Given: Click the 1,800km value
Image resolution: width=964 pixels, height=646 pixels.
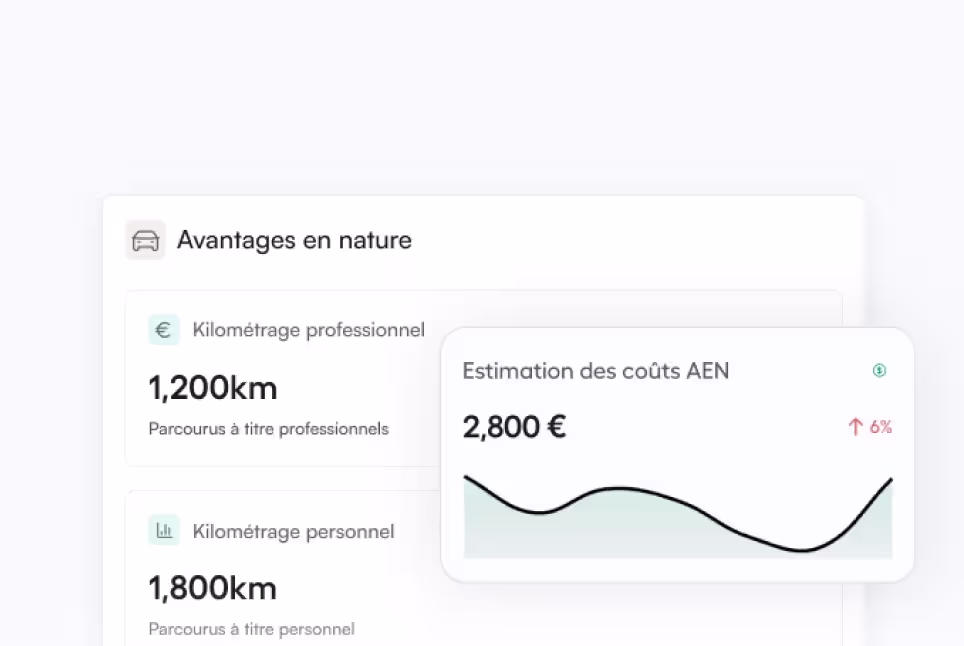Looking at the screenshot, I should click(x=213, y=588).
